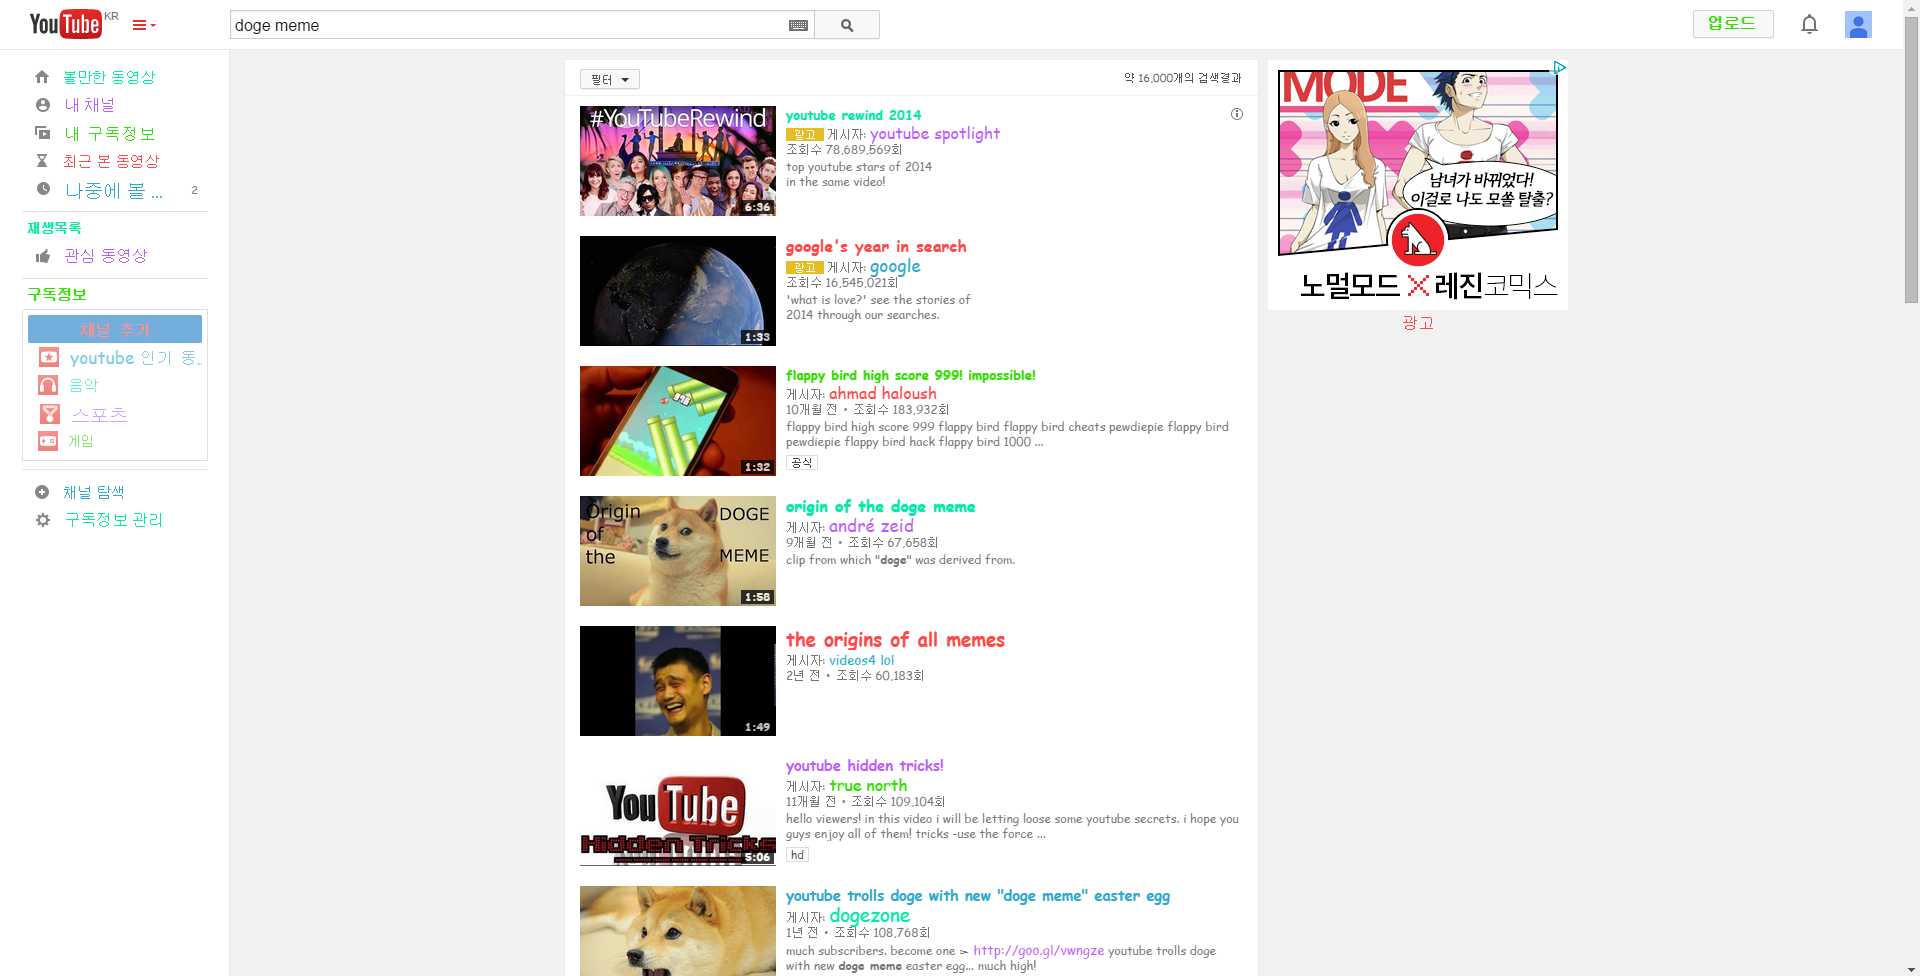Open the recommended videos sidebar link
Viewport: 1920px width, 976px height.
[109, 77]
